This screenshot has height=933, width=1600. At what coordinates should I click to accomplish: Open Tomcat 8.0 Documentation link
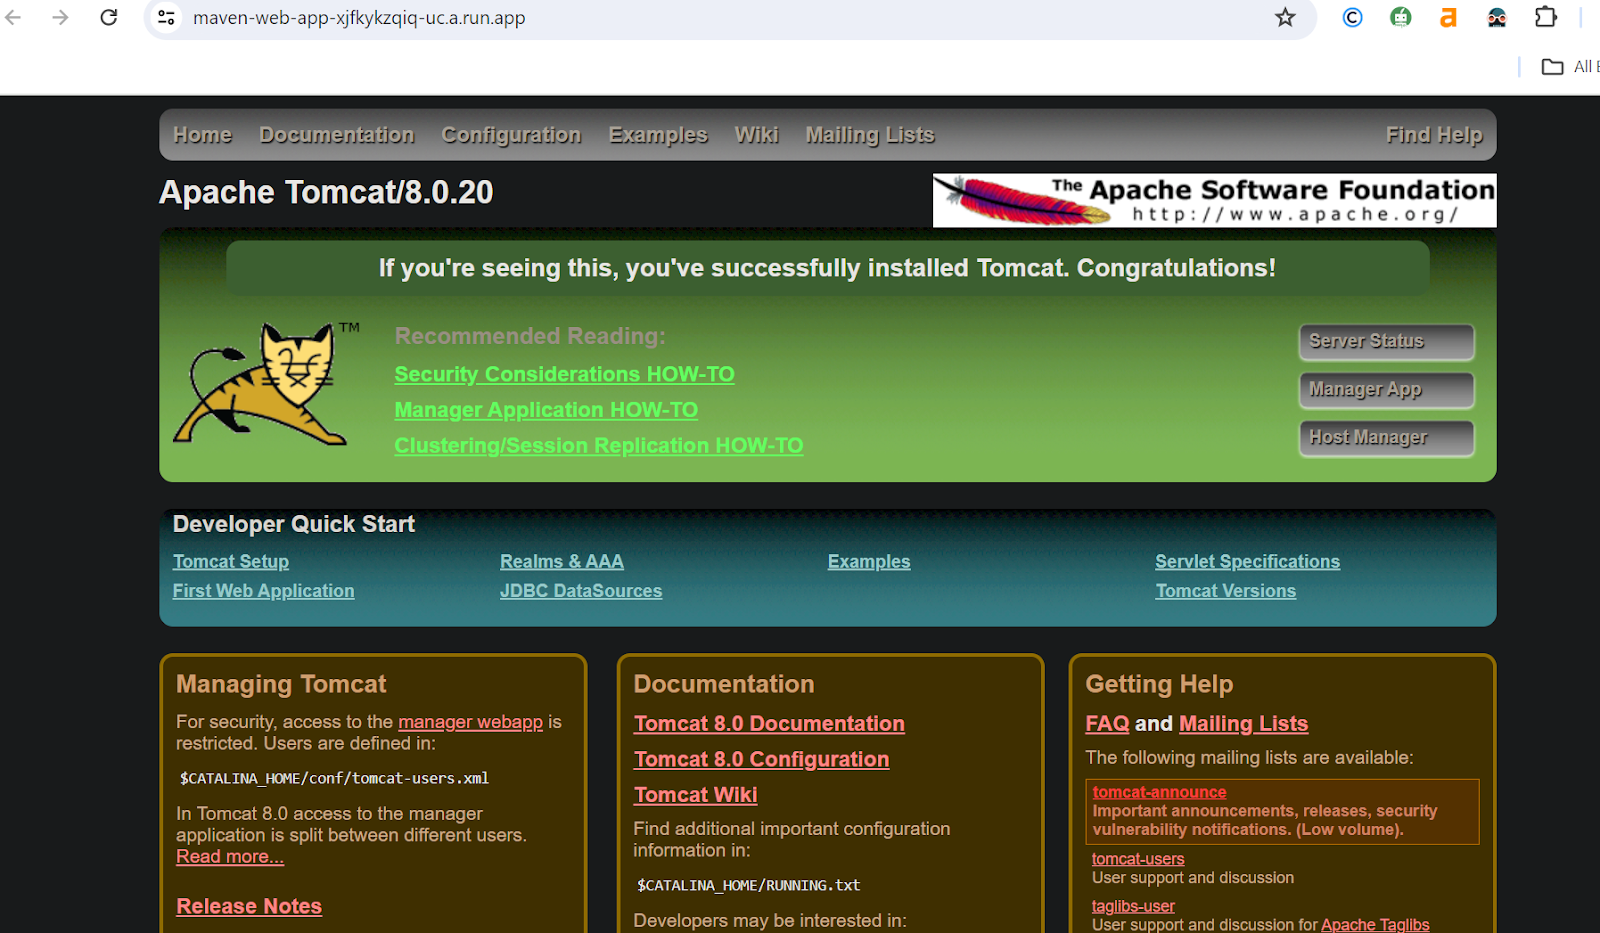coord(769,724)
